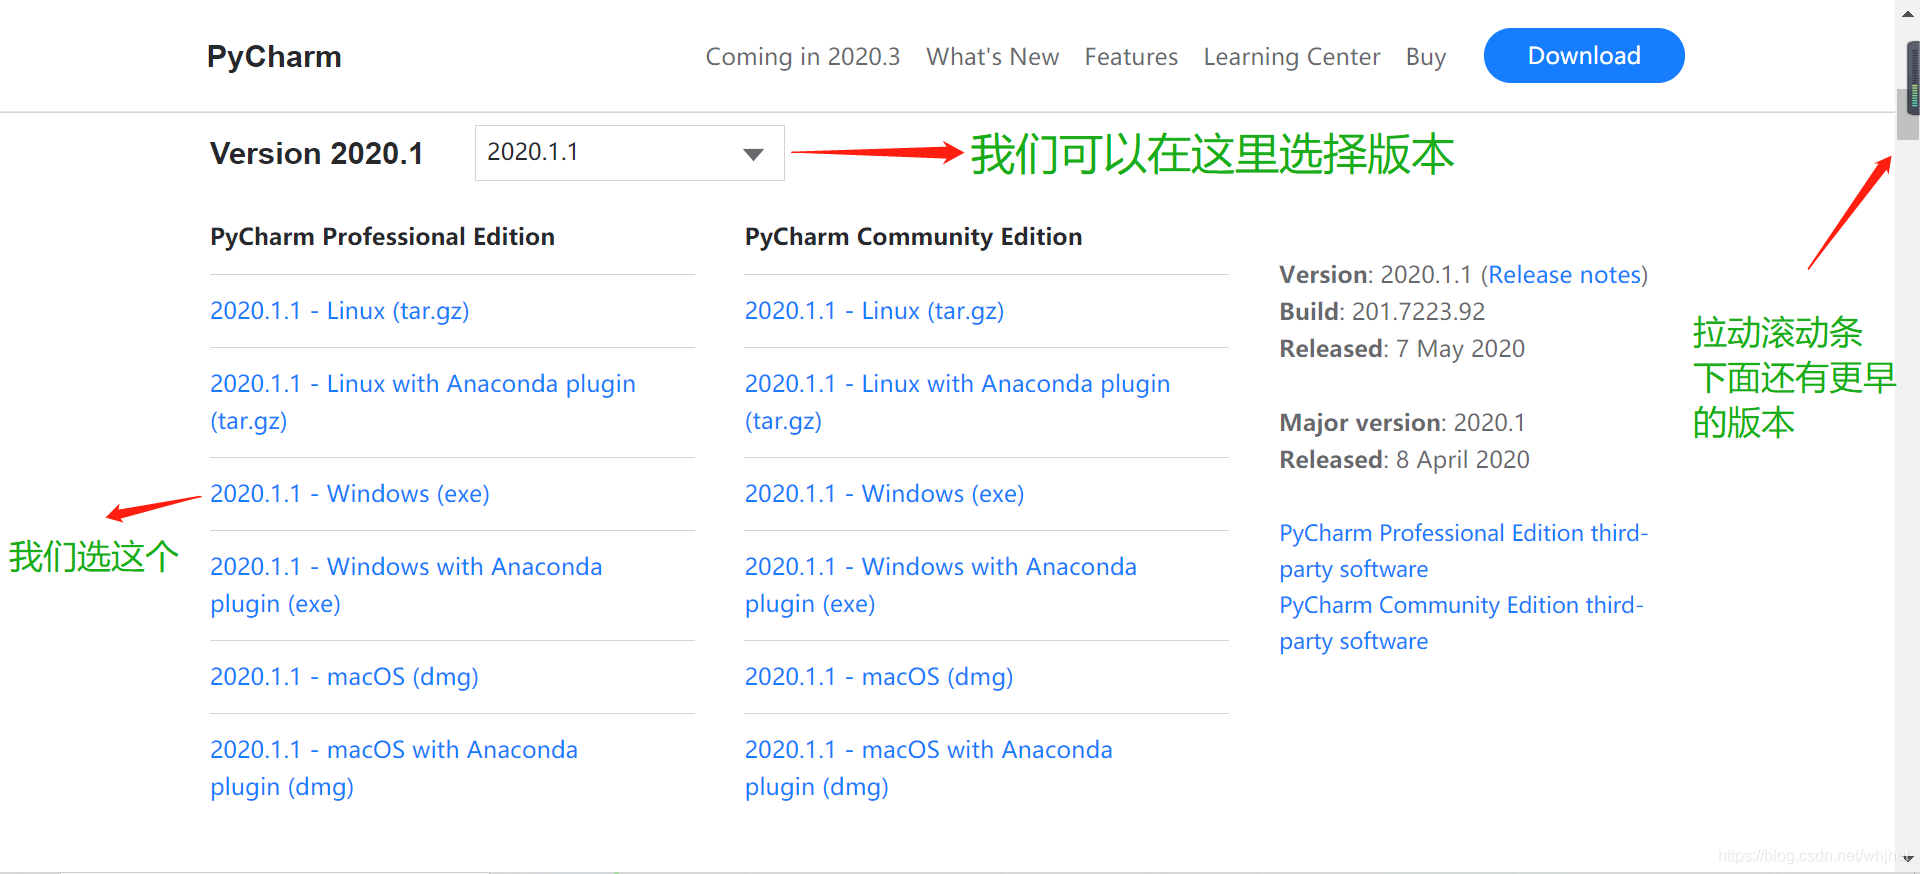Download Community Windows with Anaconda plugin
The width and height of the screenshot is (1920, 874).
point(941,585)
